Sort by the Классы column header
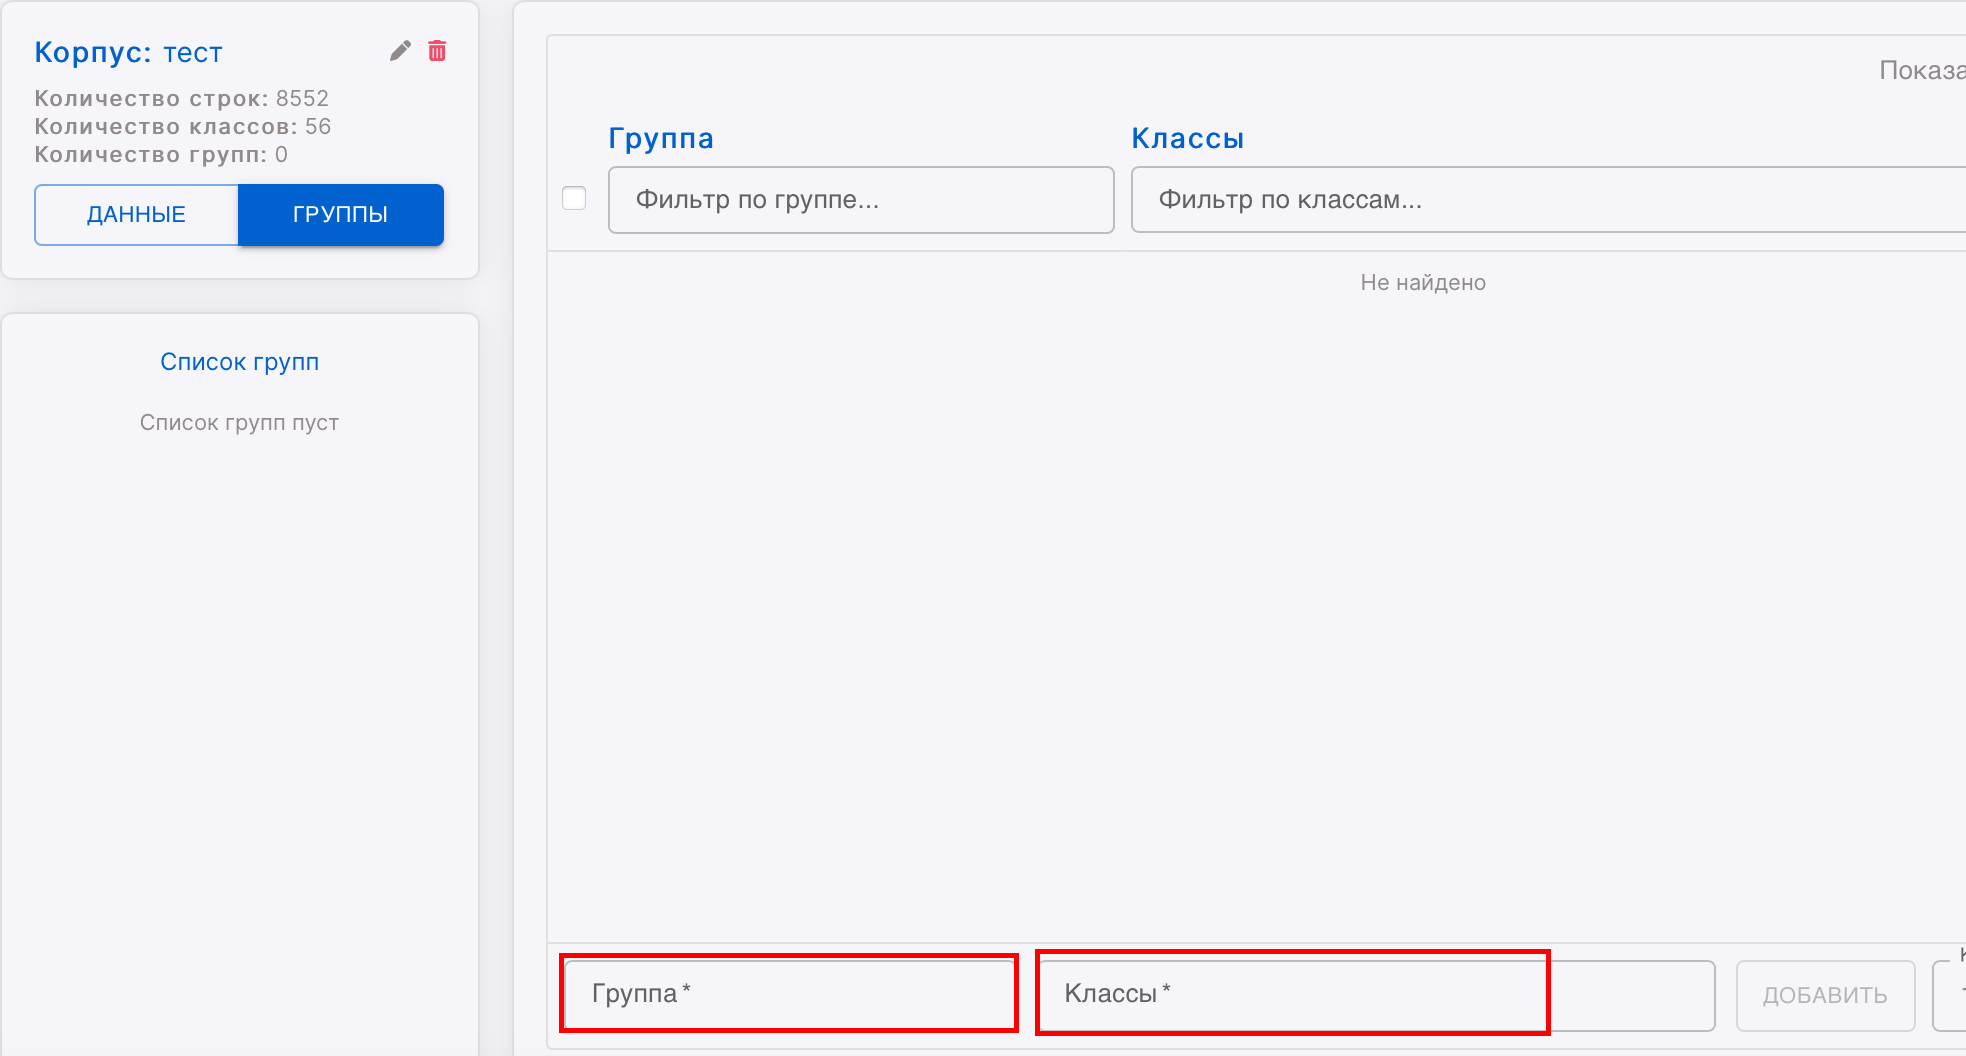 click(1187, 138)
